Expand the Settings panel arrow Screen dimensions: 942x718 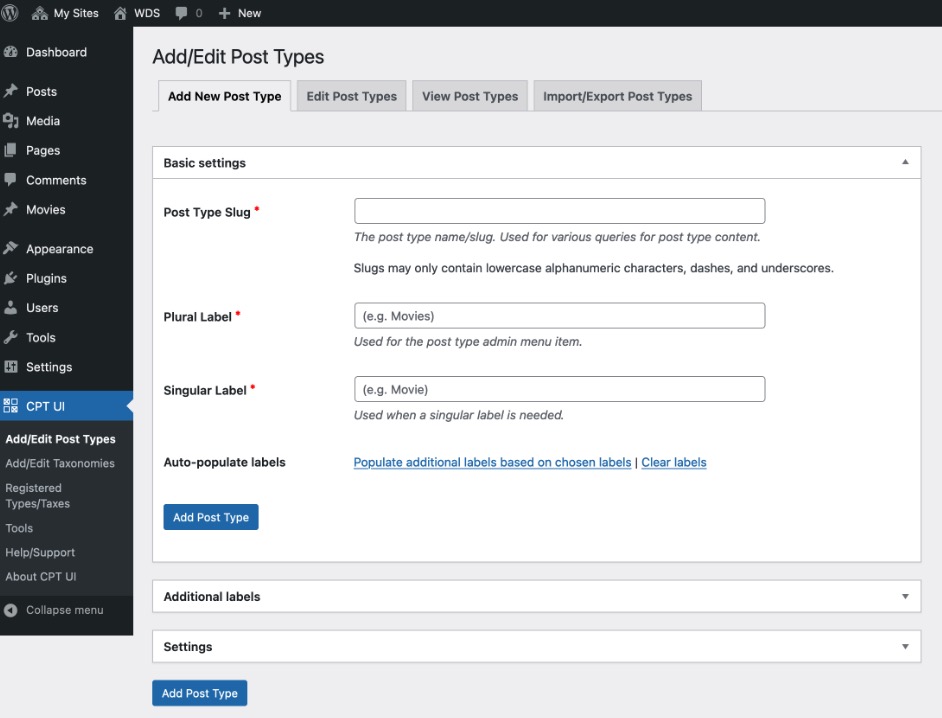(x=905, y=646)
